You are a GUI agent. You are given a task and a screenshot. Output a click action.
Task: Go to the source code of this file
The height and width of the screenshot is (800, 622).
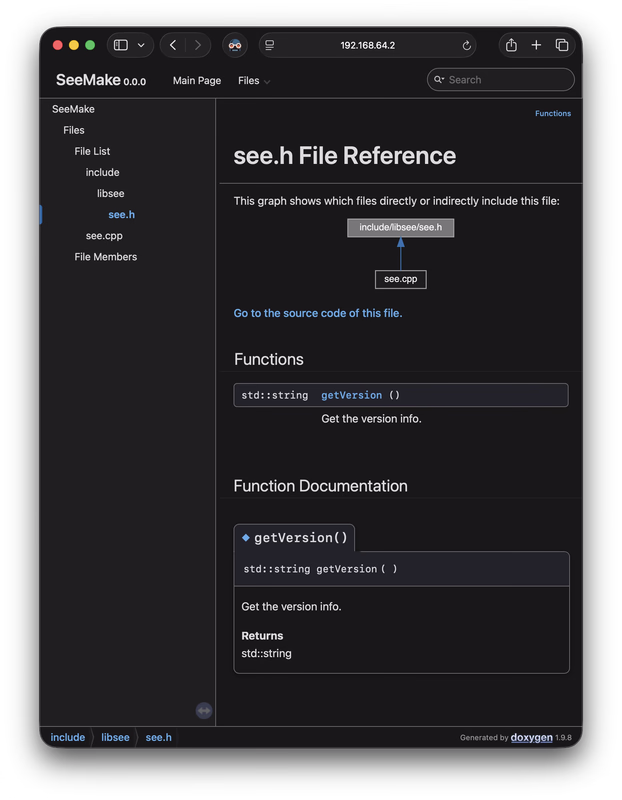[x=318, y=313]
